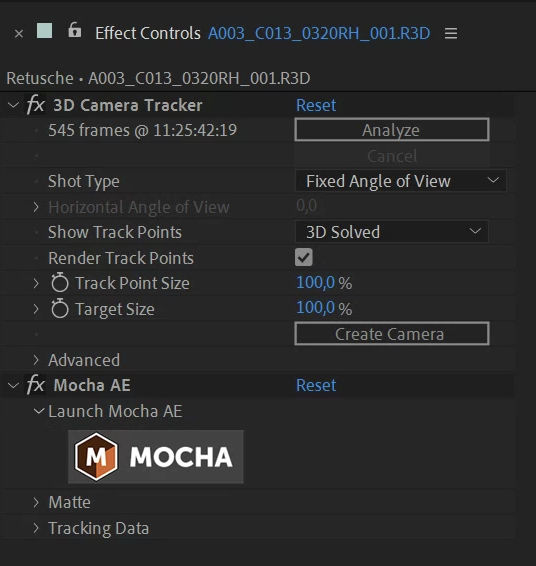Expand the Target Size property
536x566 pixels.
[36, 309]
